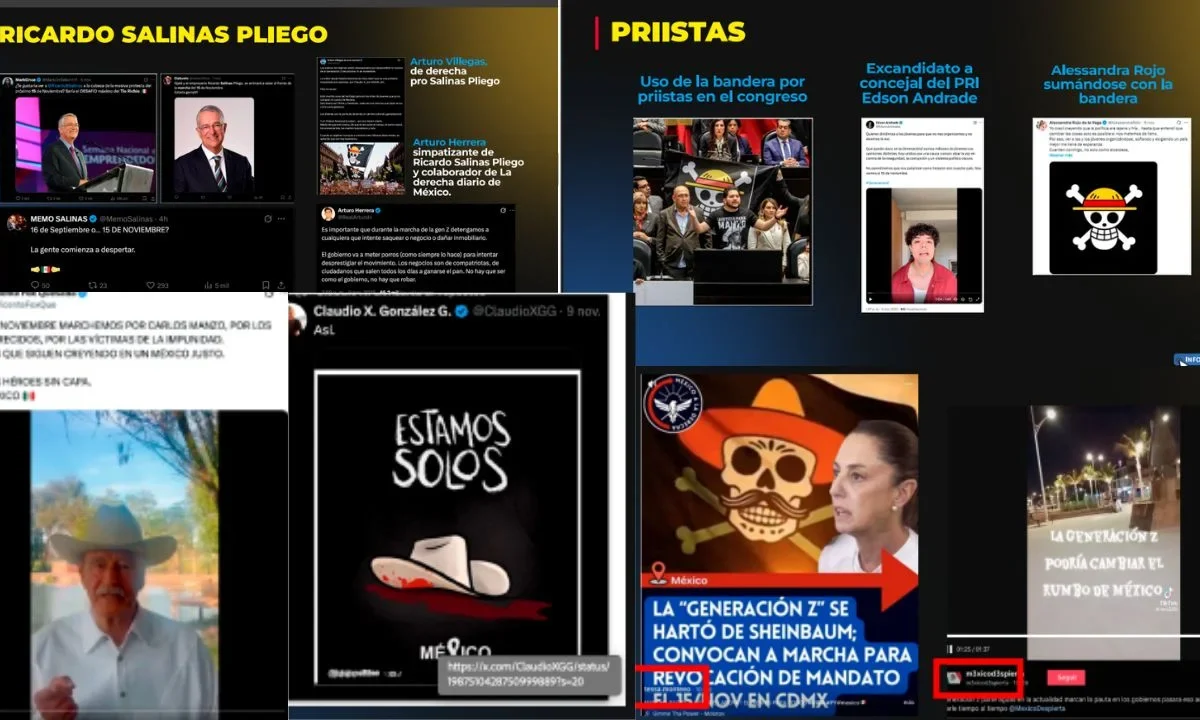The height and width of the screenshot is (720, 1200).
Task: Click 'Excandidato a concejal del PRI' caption
Action: (920, 83)
